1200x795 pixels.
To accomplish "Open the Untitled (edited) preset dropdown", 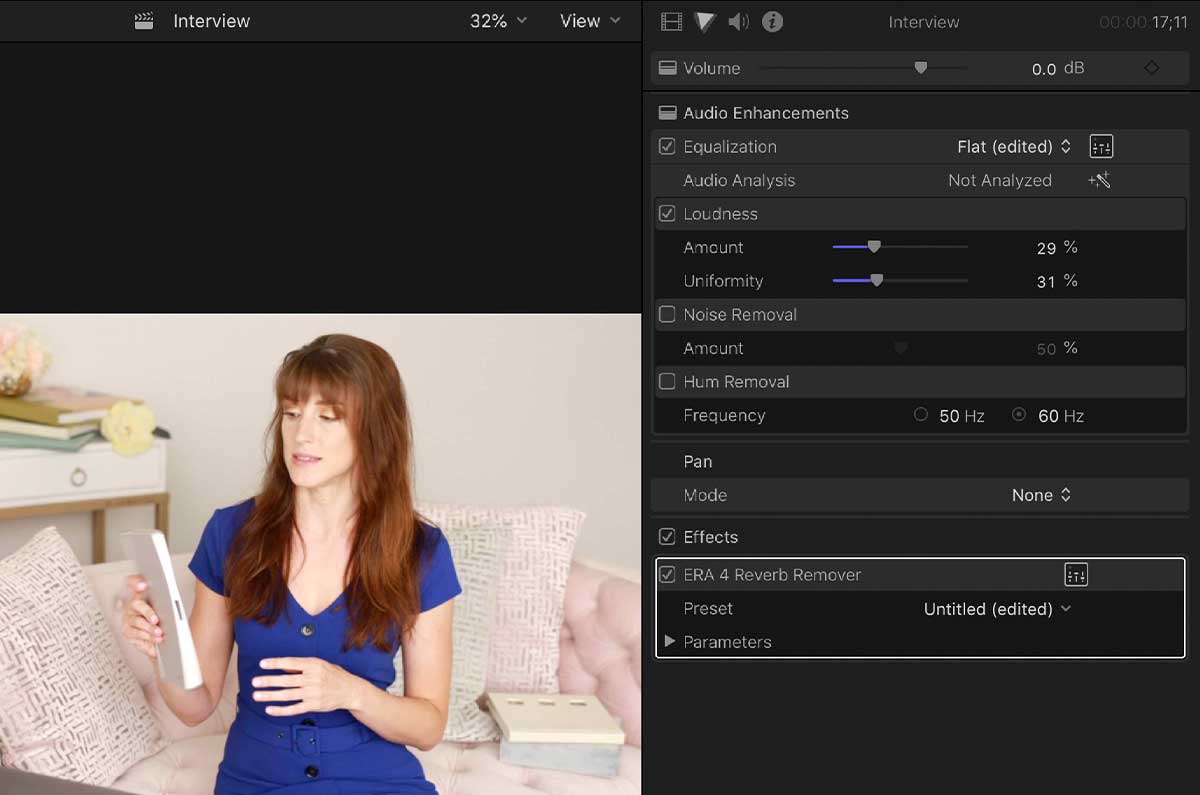I will coord(997,609).
